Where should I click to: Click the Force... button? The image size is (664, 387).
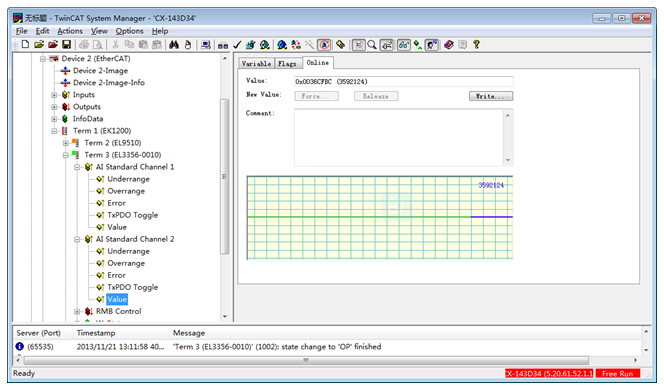pyautogui.click(x=316, y=96)
